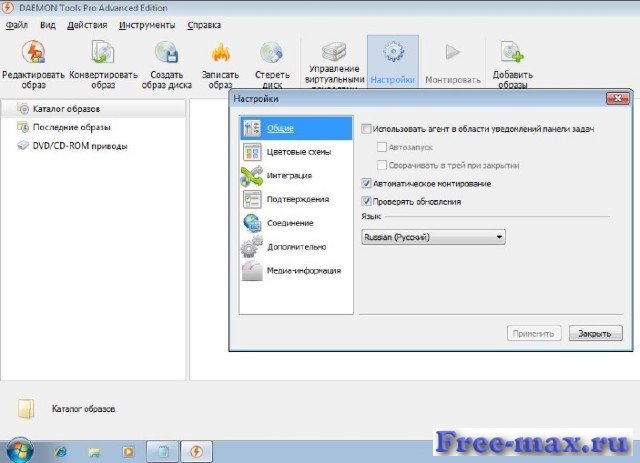Open virtual drive management (Управление виртуальными) icon
Screen dimensions: 640x463
[334, 51]
